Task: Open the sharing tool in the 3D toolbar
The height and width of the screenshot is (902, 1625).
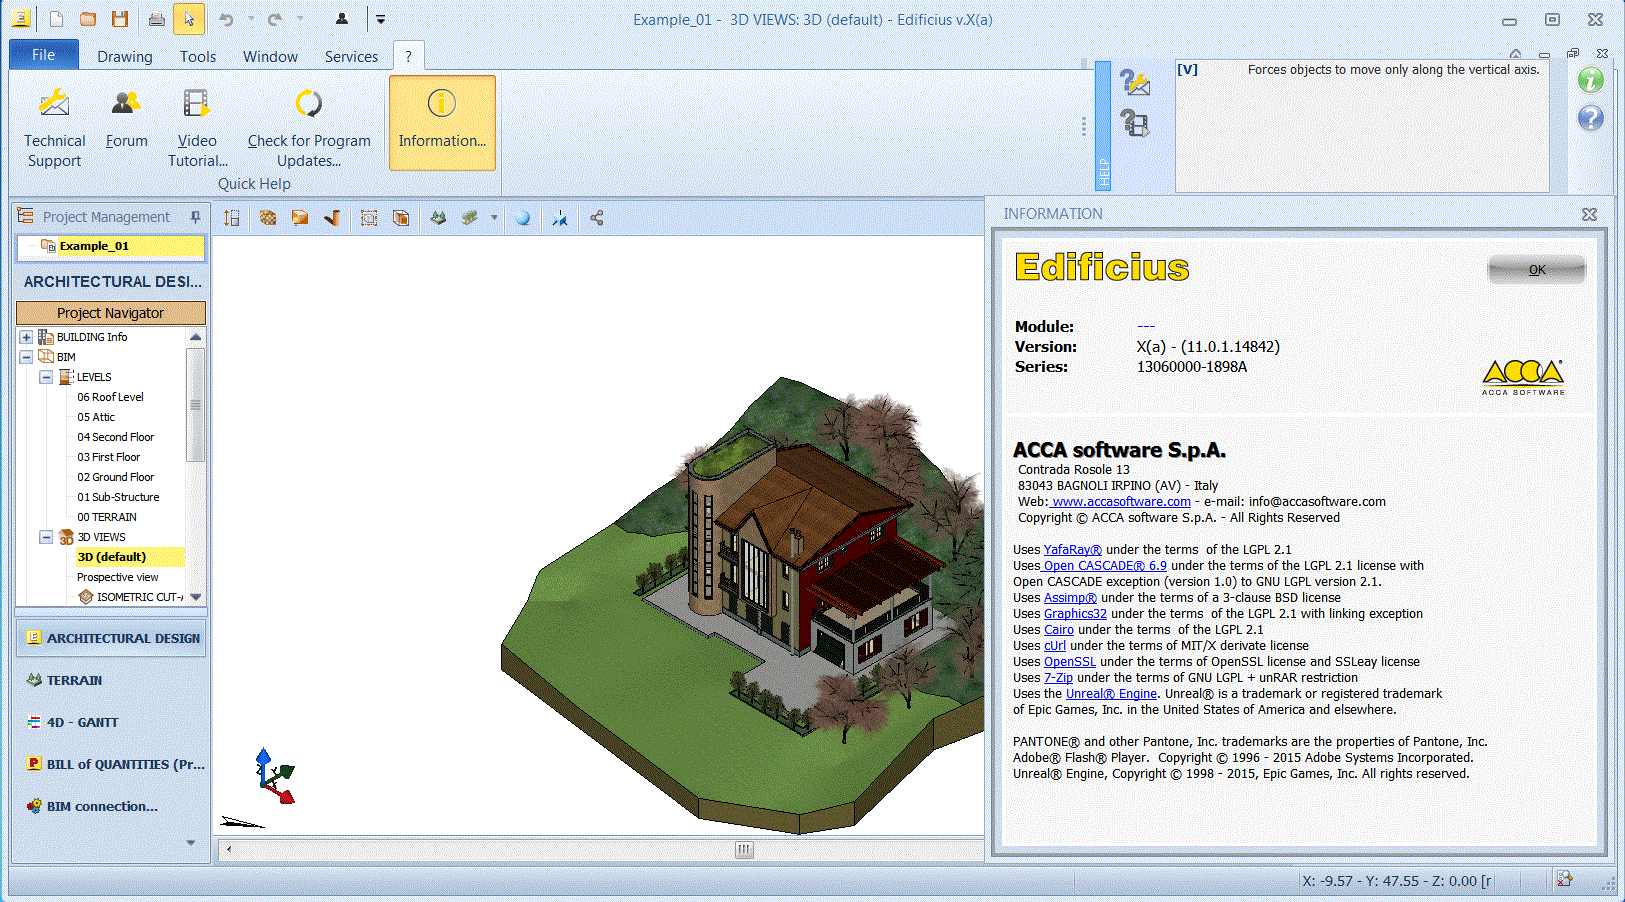Action: pos(596,217)
